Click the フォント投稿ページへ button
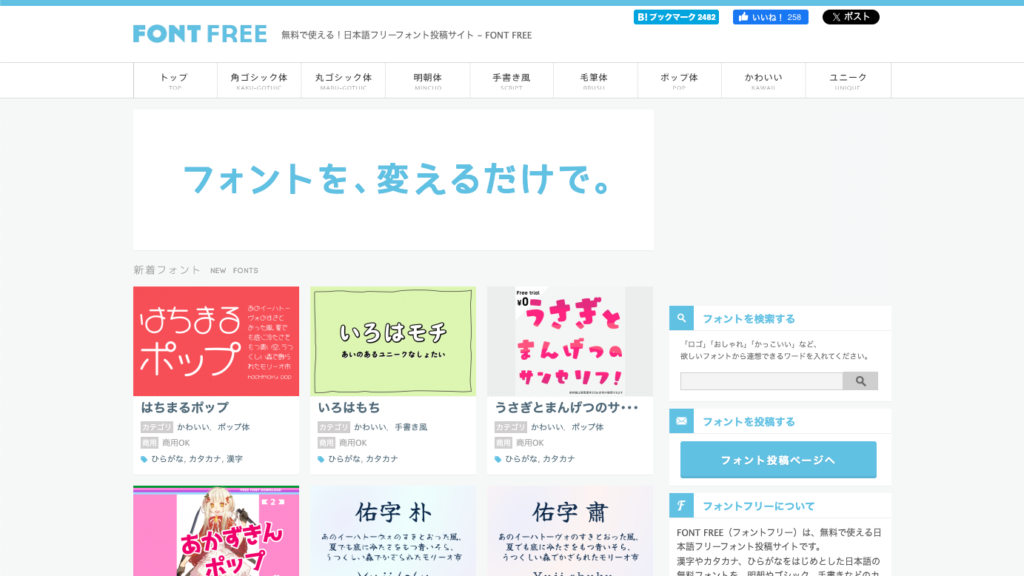Screen dimensions: 1024x576 776,459
